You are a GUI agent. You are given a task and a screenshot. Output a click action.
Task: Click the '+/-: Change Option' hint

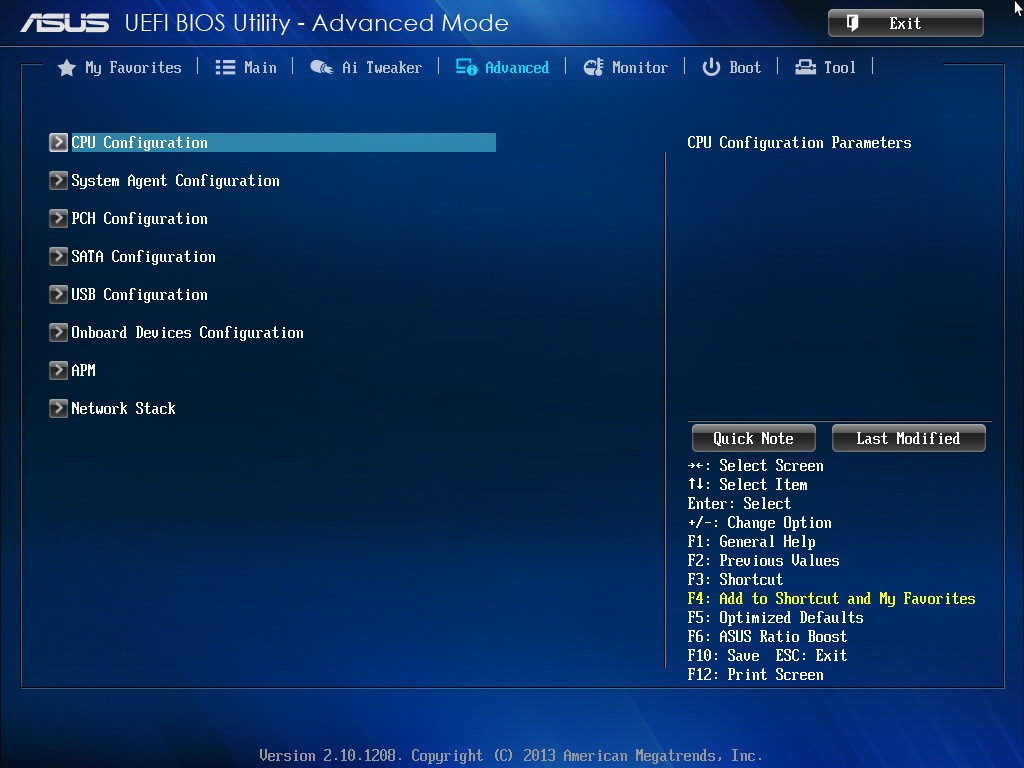point(760,522)
